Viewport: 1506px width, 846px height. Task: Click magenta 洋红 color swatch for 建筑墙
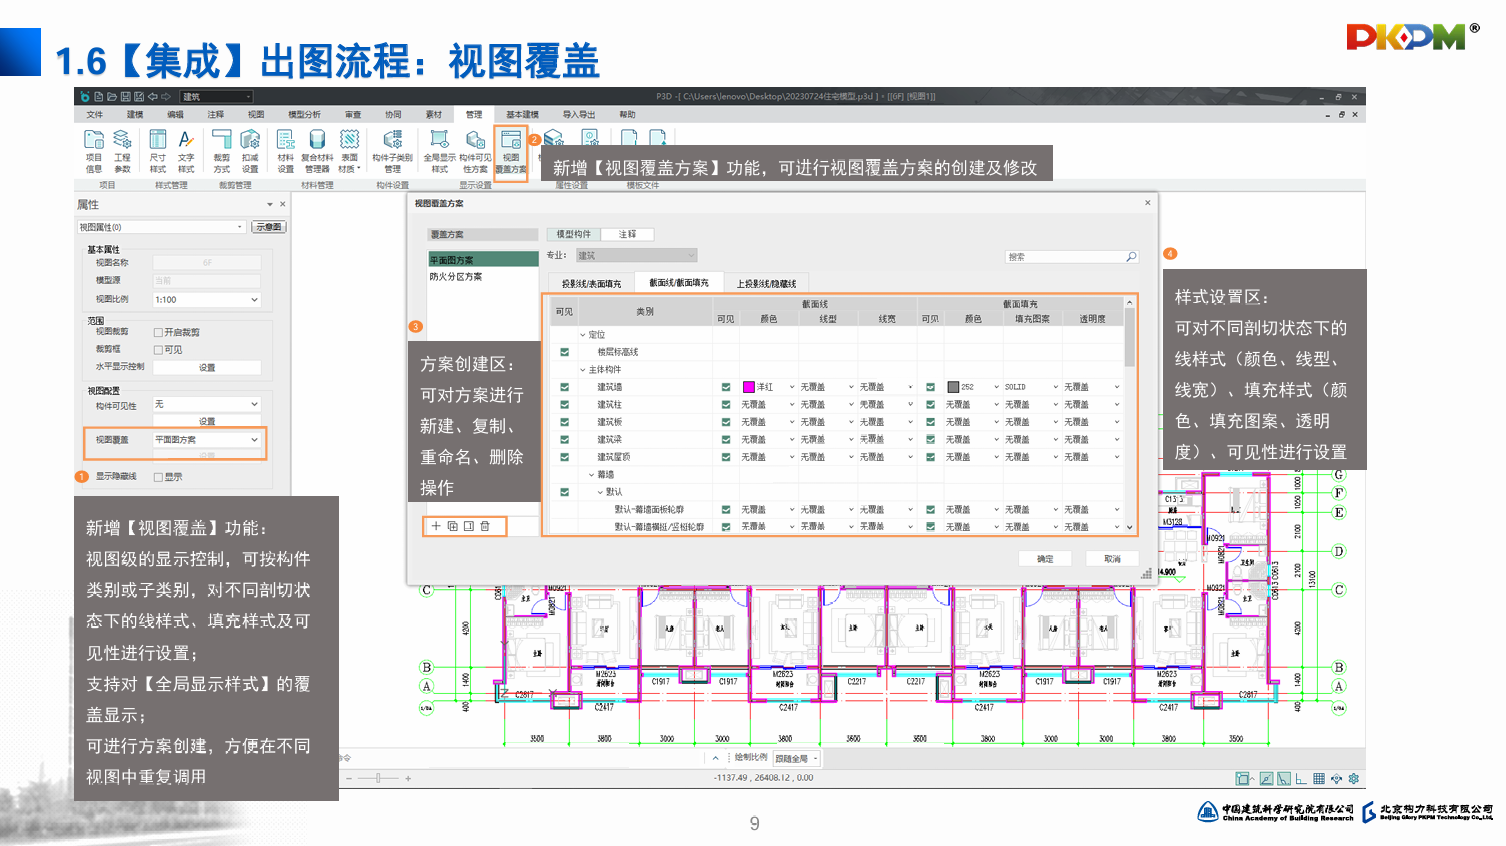tap(749, 387)
